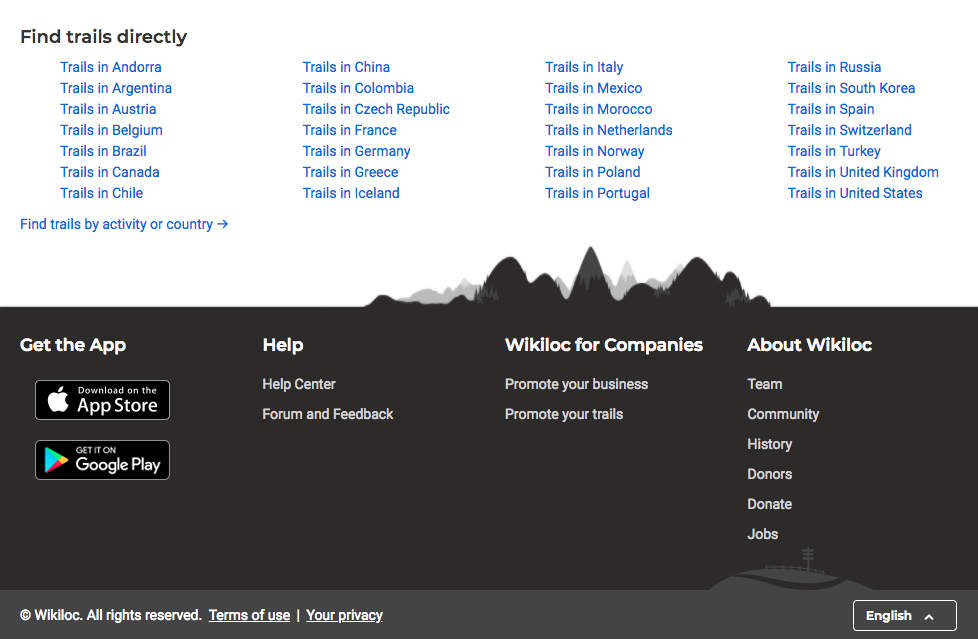
Task: Open Trails in Italy
Action: click(584, 67)
